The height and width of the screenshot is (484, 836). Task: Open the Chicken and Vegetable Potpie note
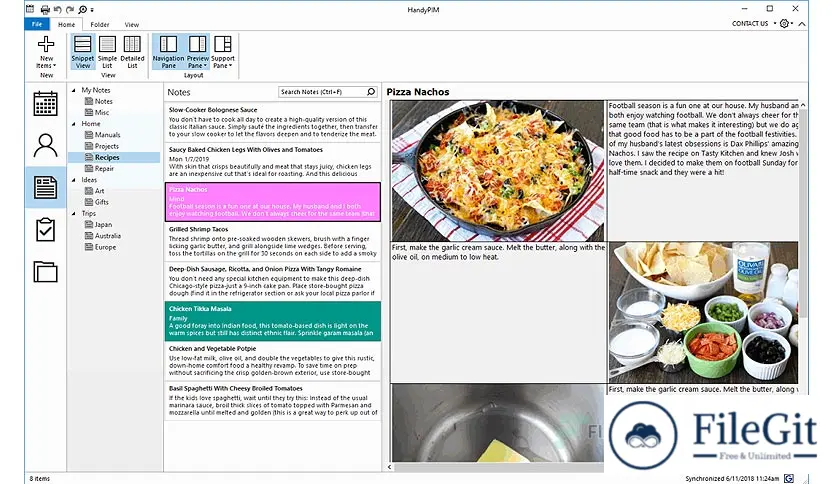pos(273,361)
